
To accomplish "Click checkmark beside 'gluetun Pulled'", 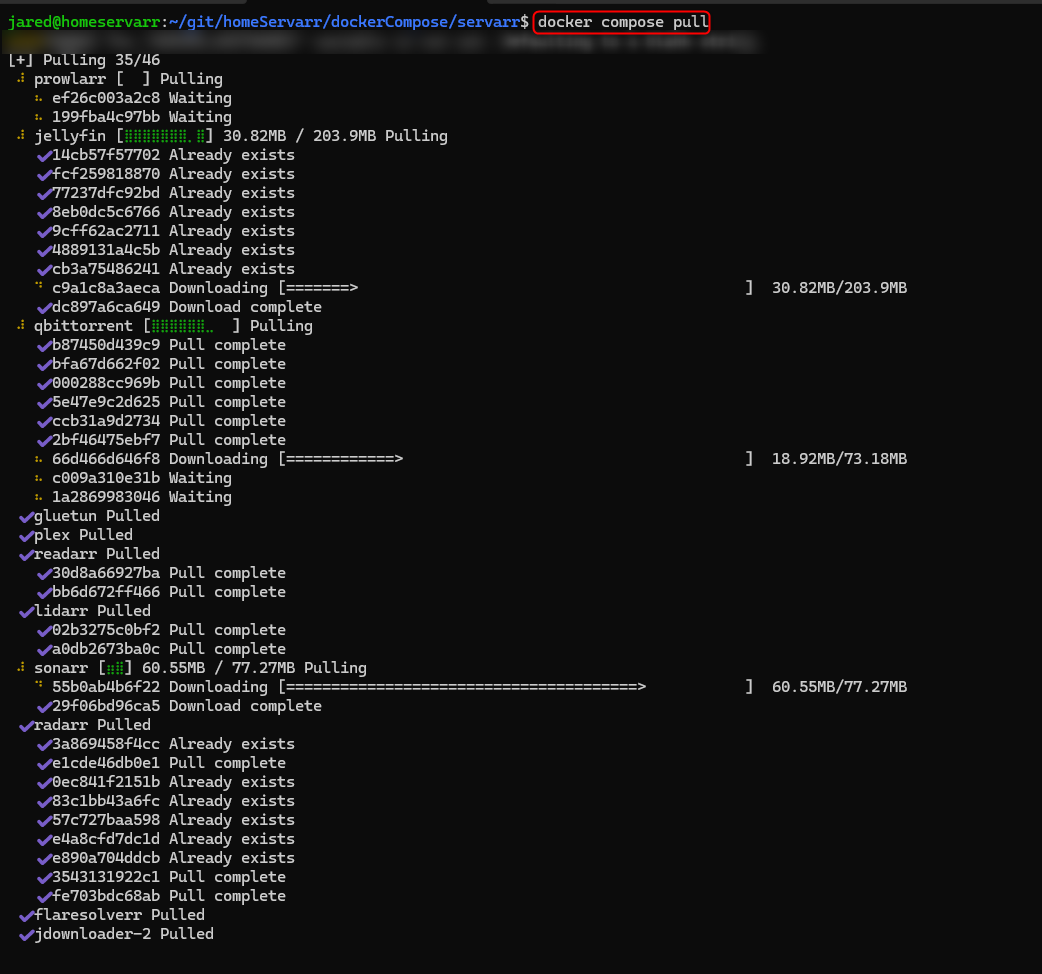I will click(27, 517).
